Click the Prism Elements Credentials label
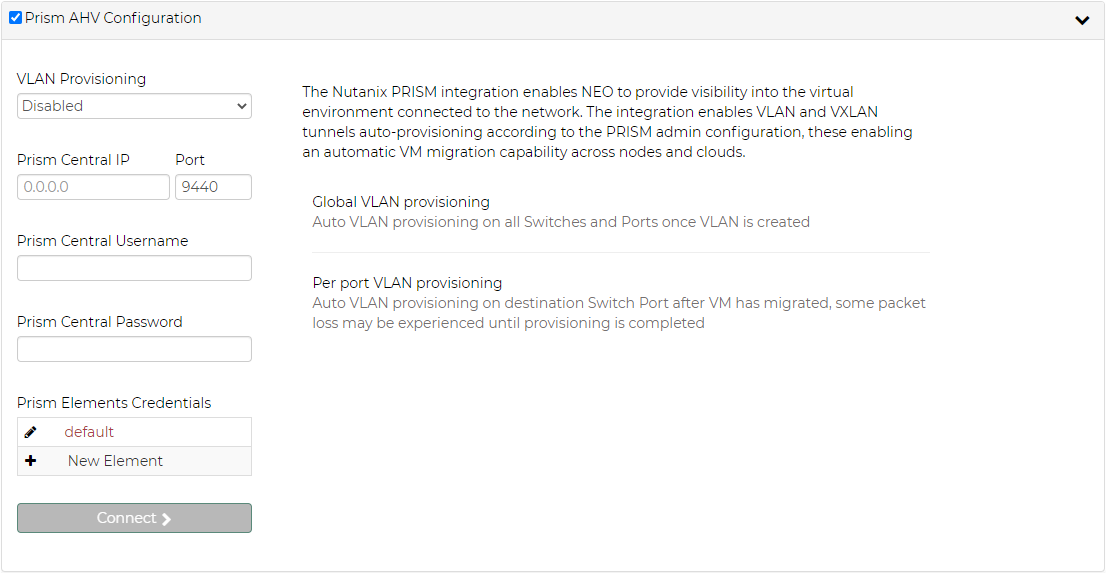1106x573 pixels. click(114, 403)
